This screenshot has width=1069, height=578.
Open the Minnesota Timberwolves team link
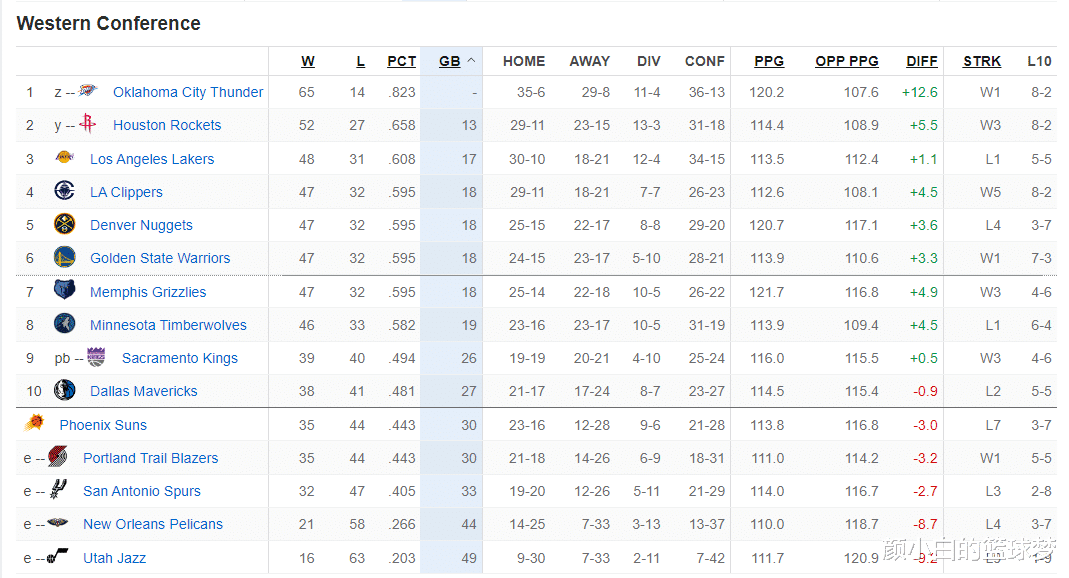point(168,325)
